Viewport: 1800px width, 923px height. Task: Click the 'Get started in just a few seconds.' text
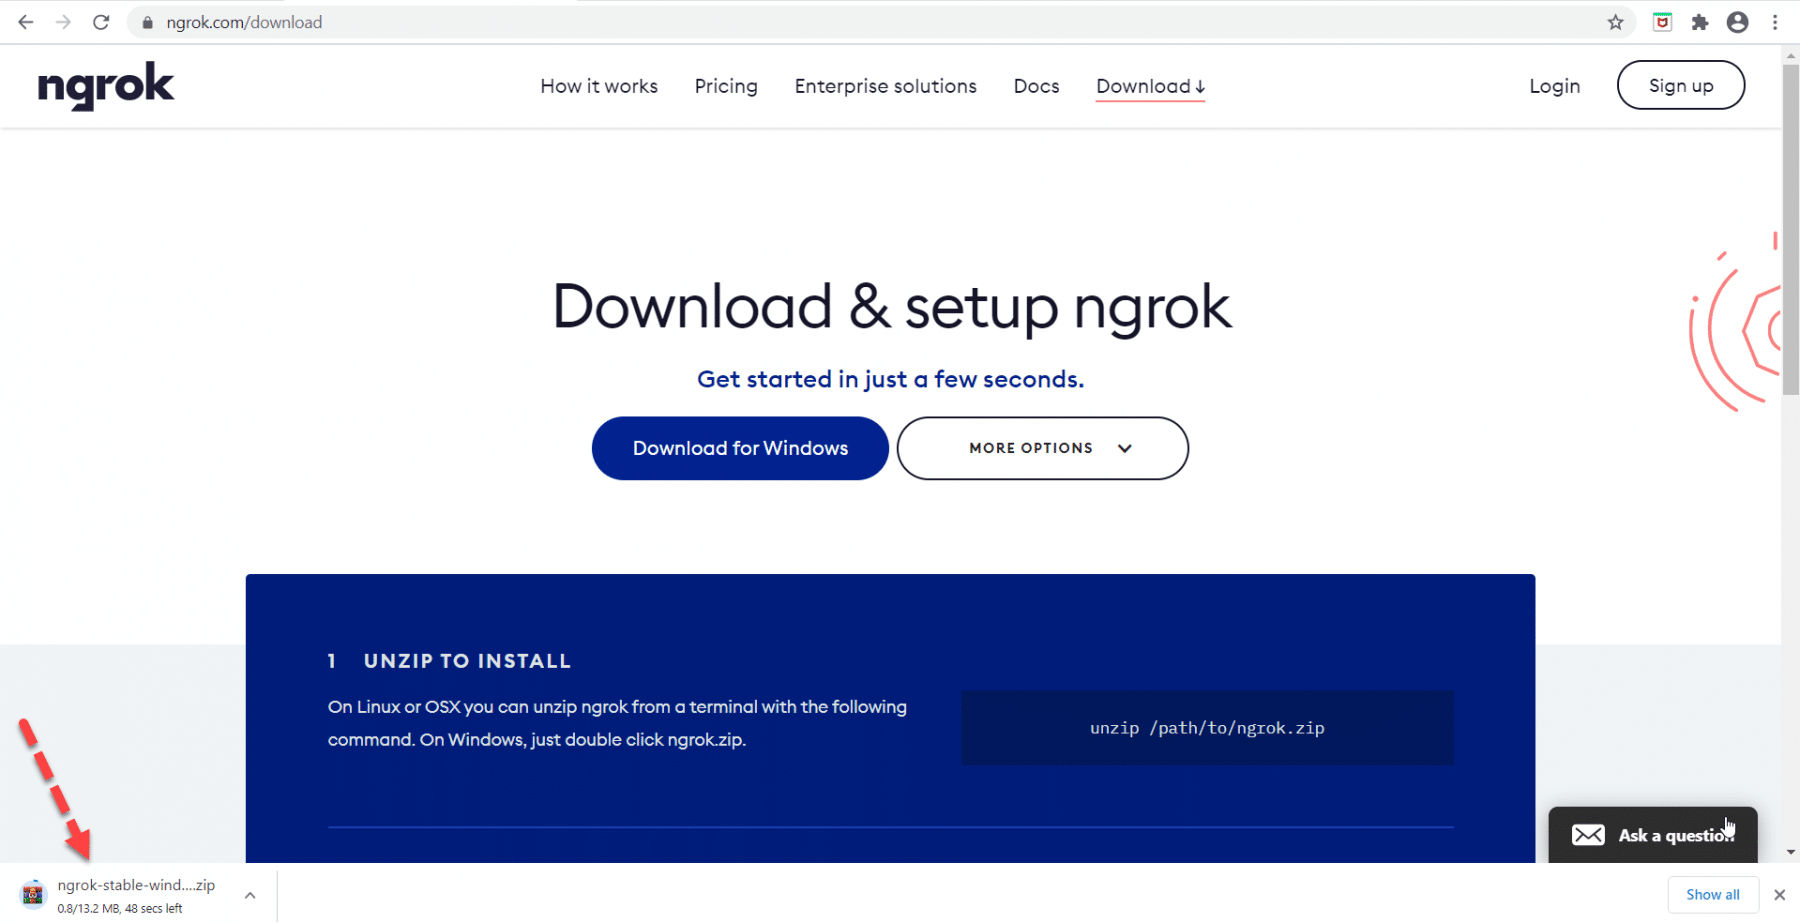click(x=890, y=379)
